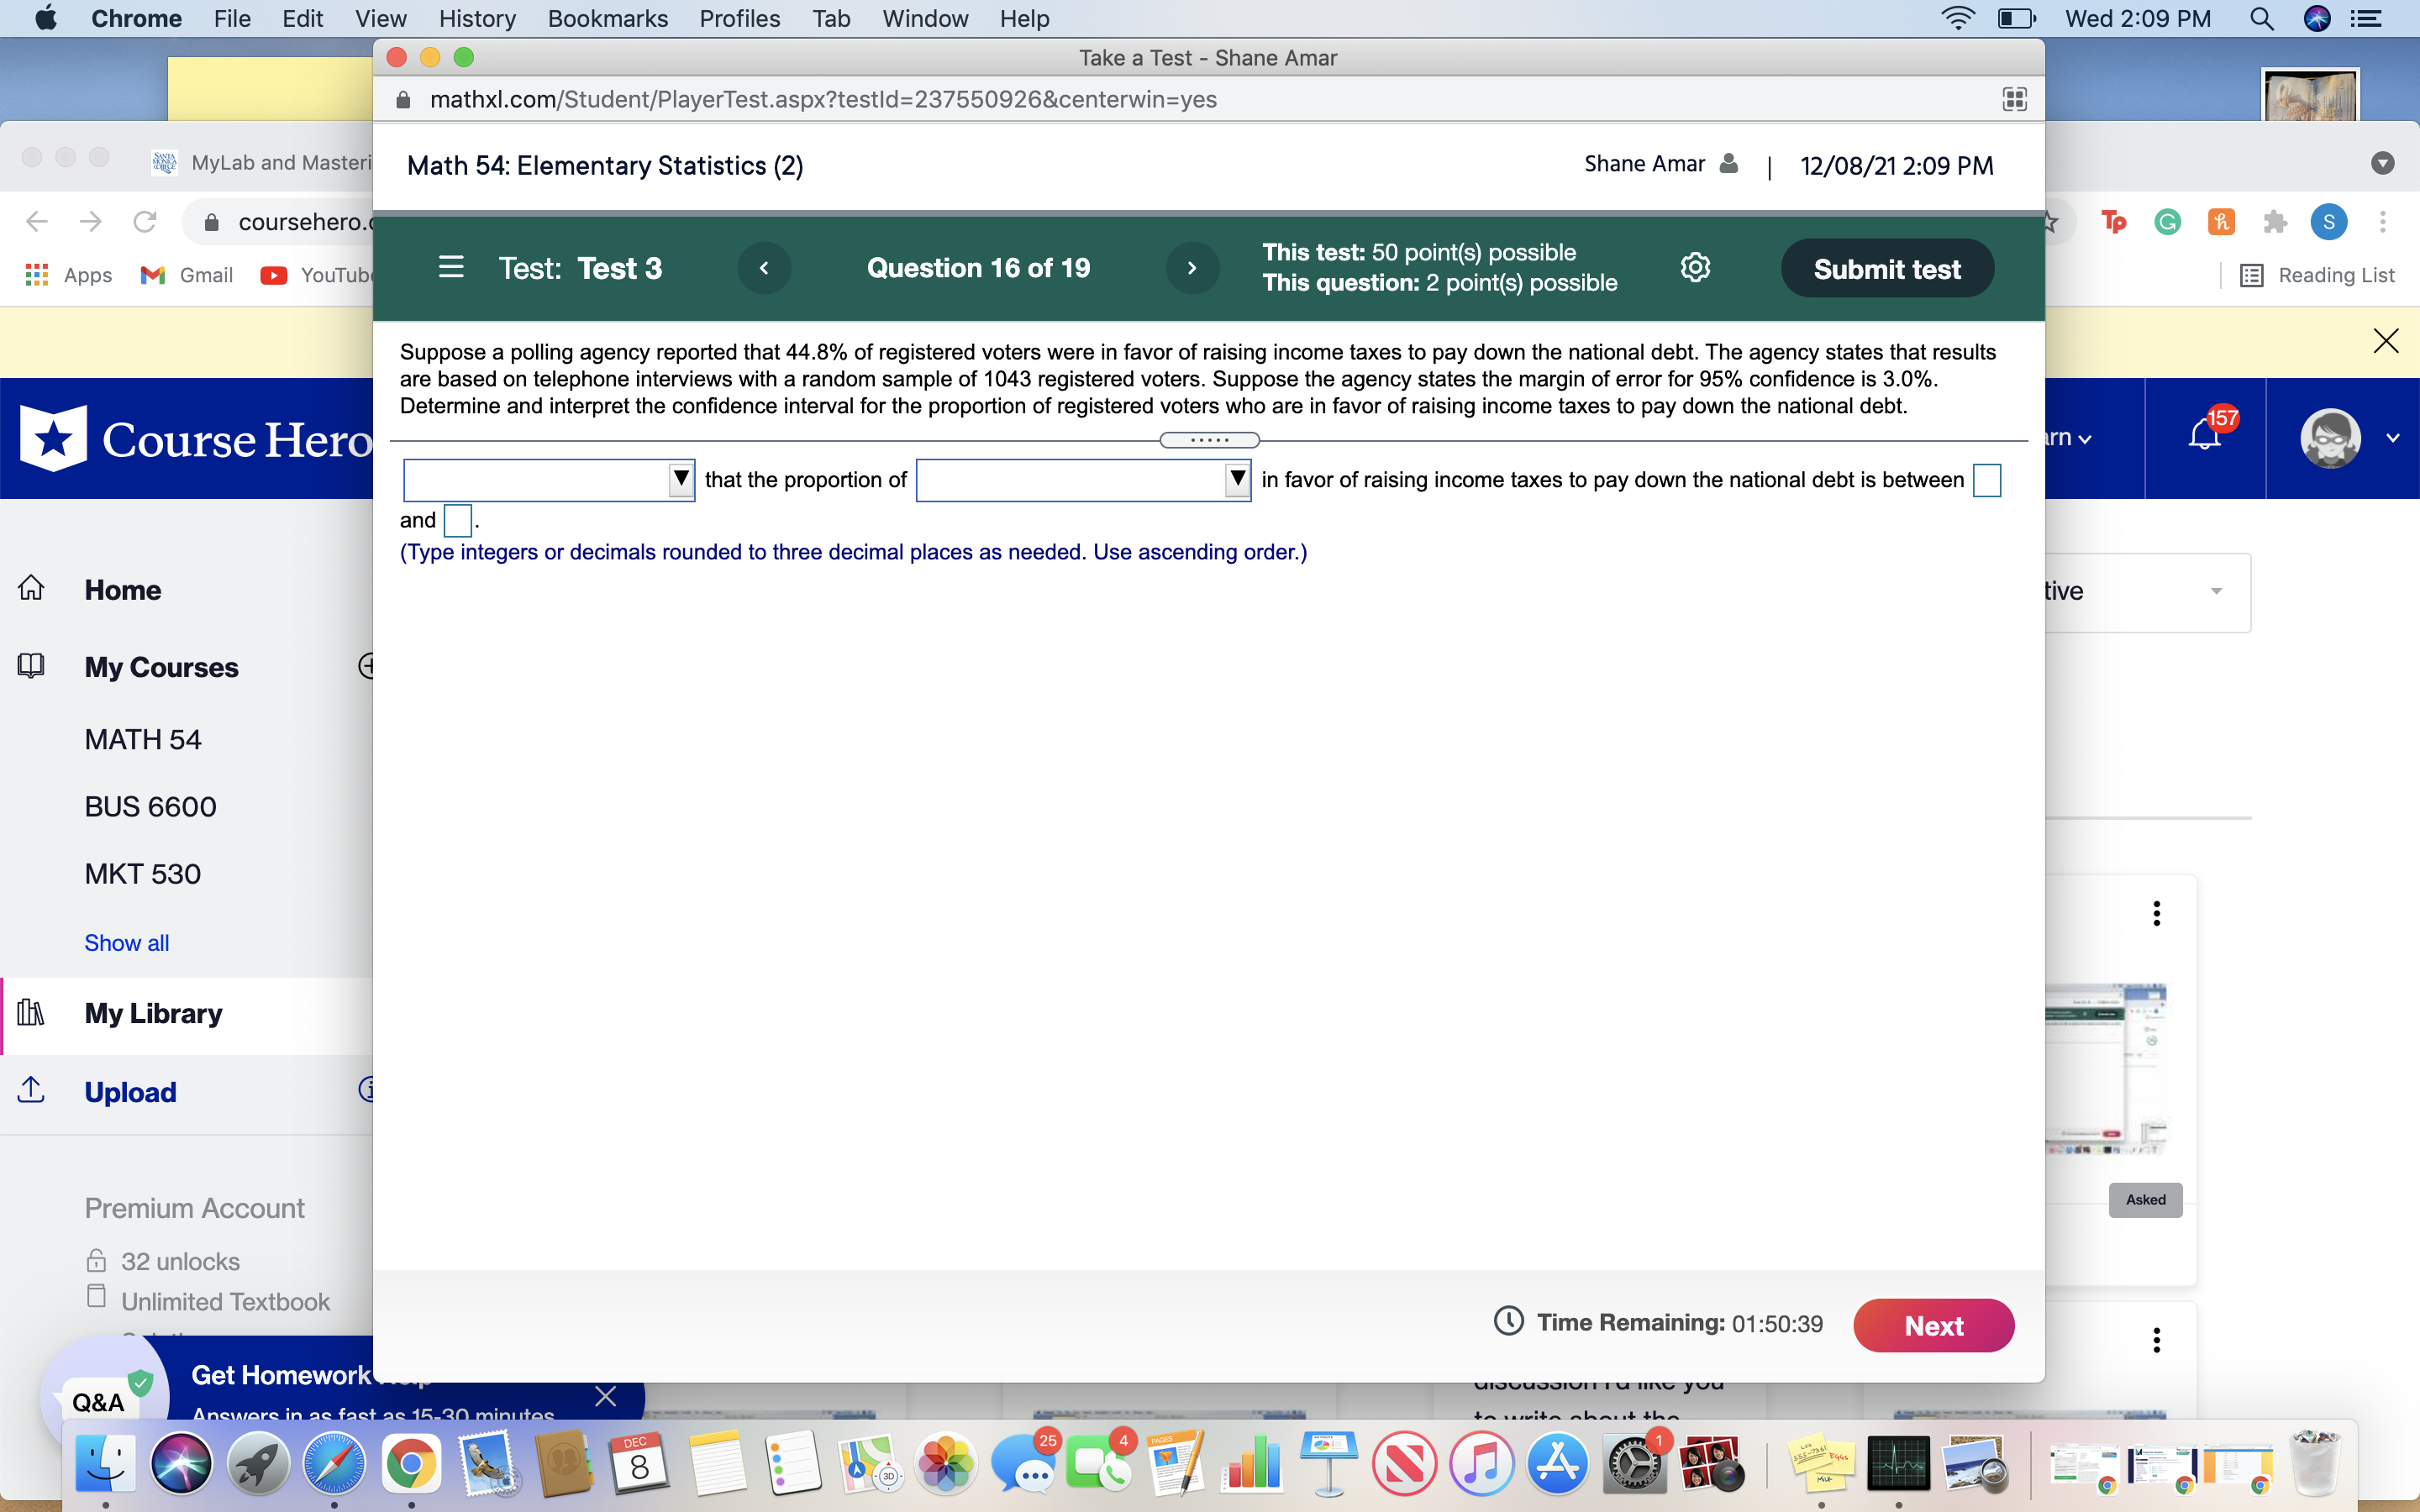Click the Submit test button
This screenshot has width=2420, height=1512.
1886,267
